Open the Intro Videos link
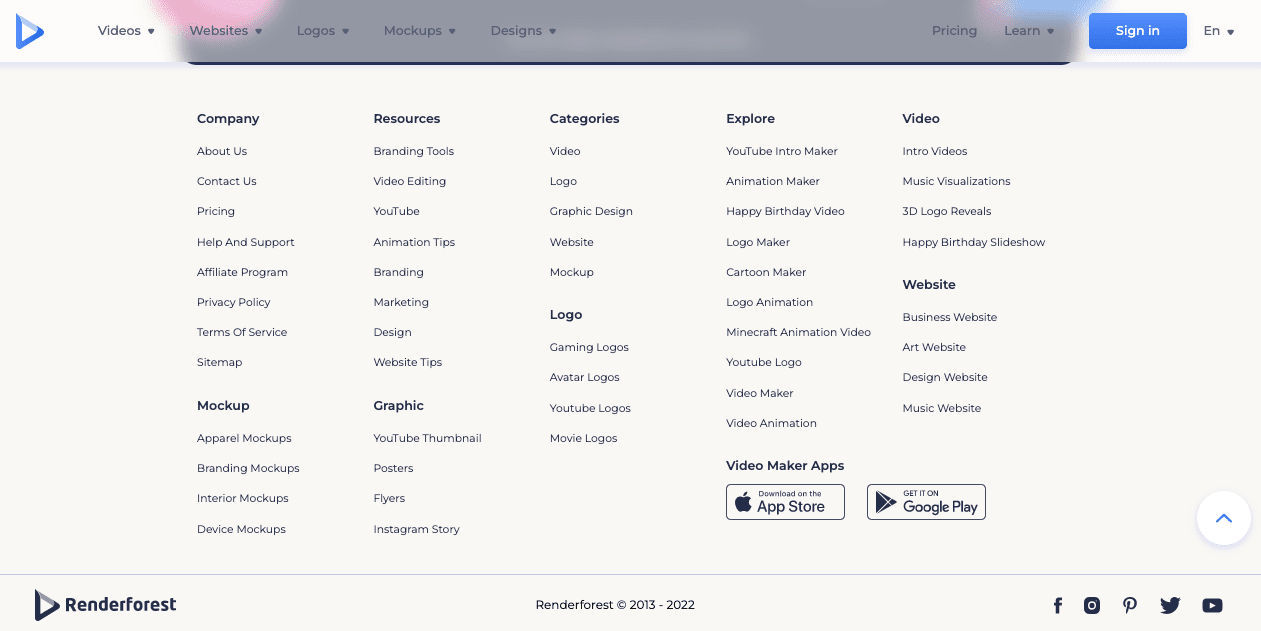 click(x=935, y=151)
